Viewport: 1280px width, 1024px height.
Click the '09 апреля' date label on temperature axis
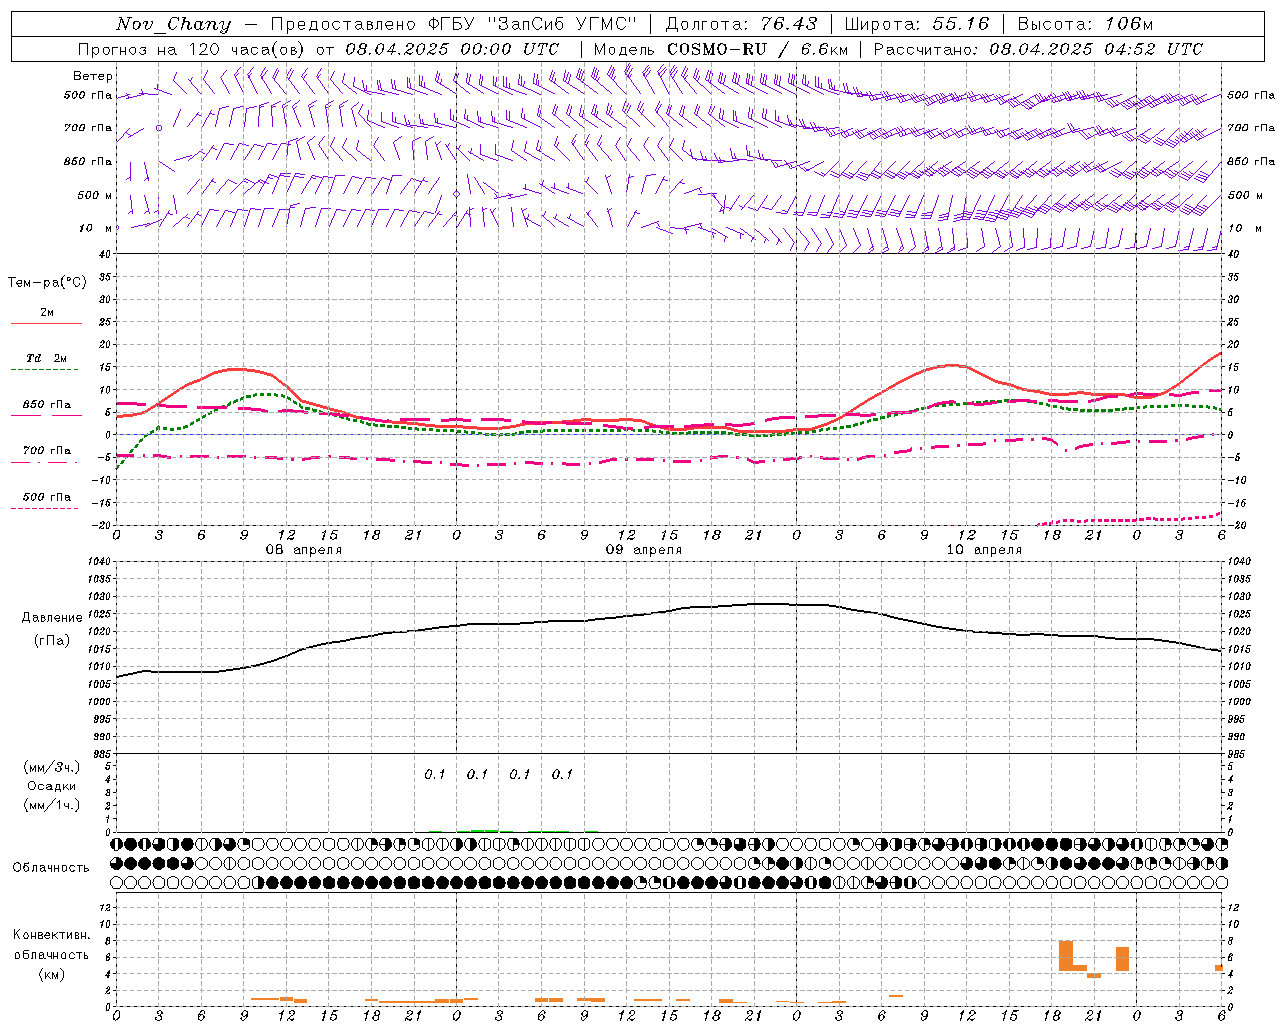(644, 550)
